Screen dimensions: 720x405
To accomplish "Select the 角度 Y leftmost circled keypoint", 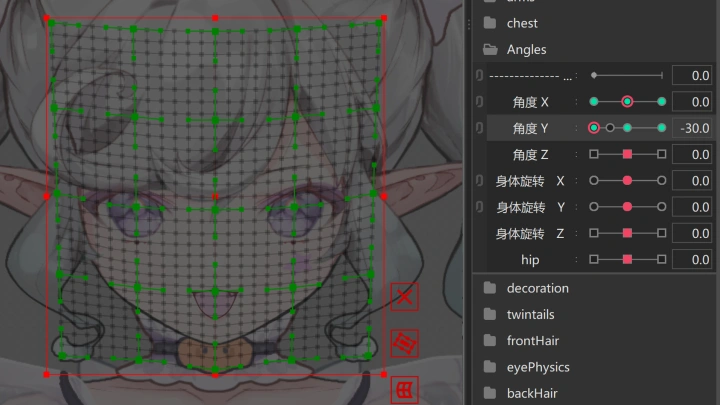I will coord(594,128).
